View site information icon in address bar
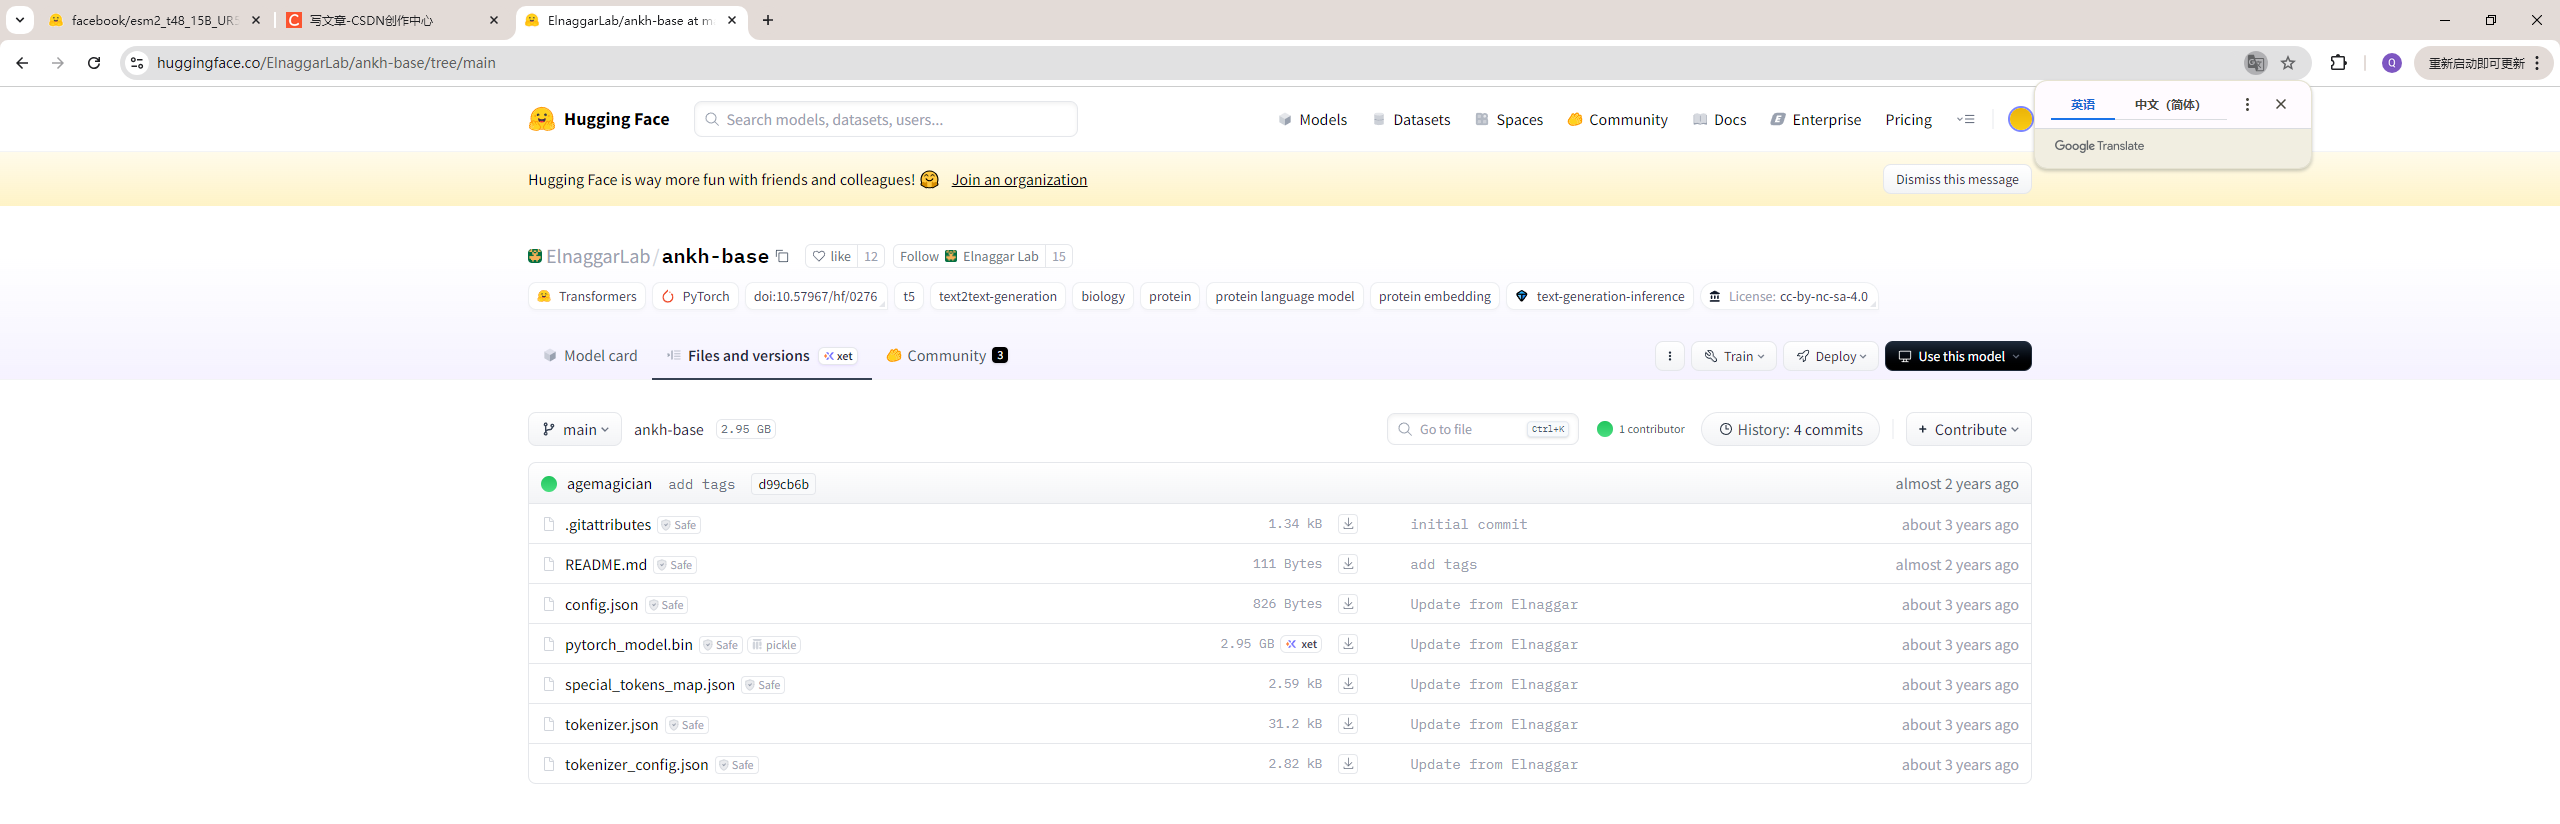 (x=137, y=63)
